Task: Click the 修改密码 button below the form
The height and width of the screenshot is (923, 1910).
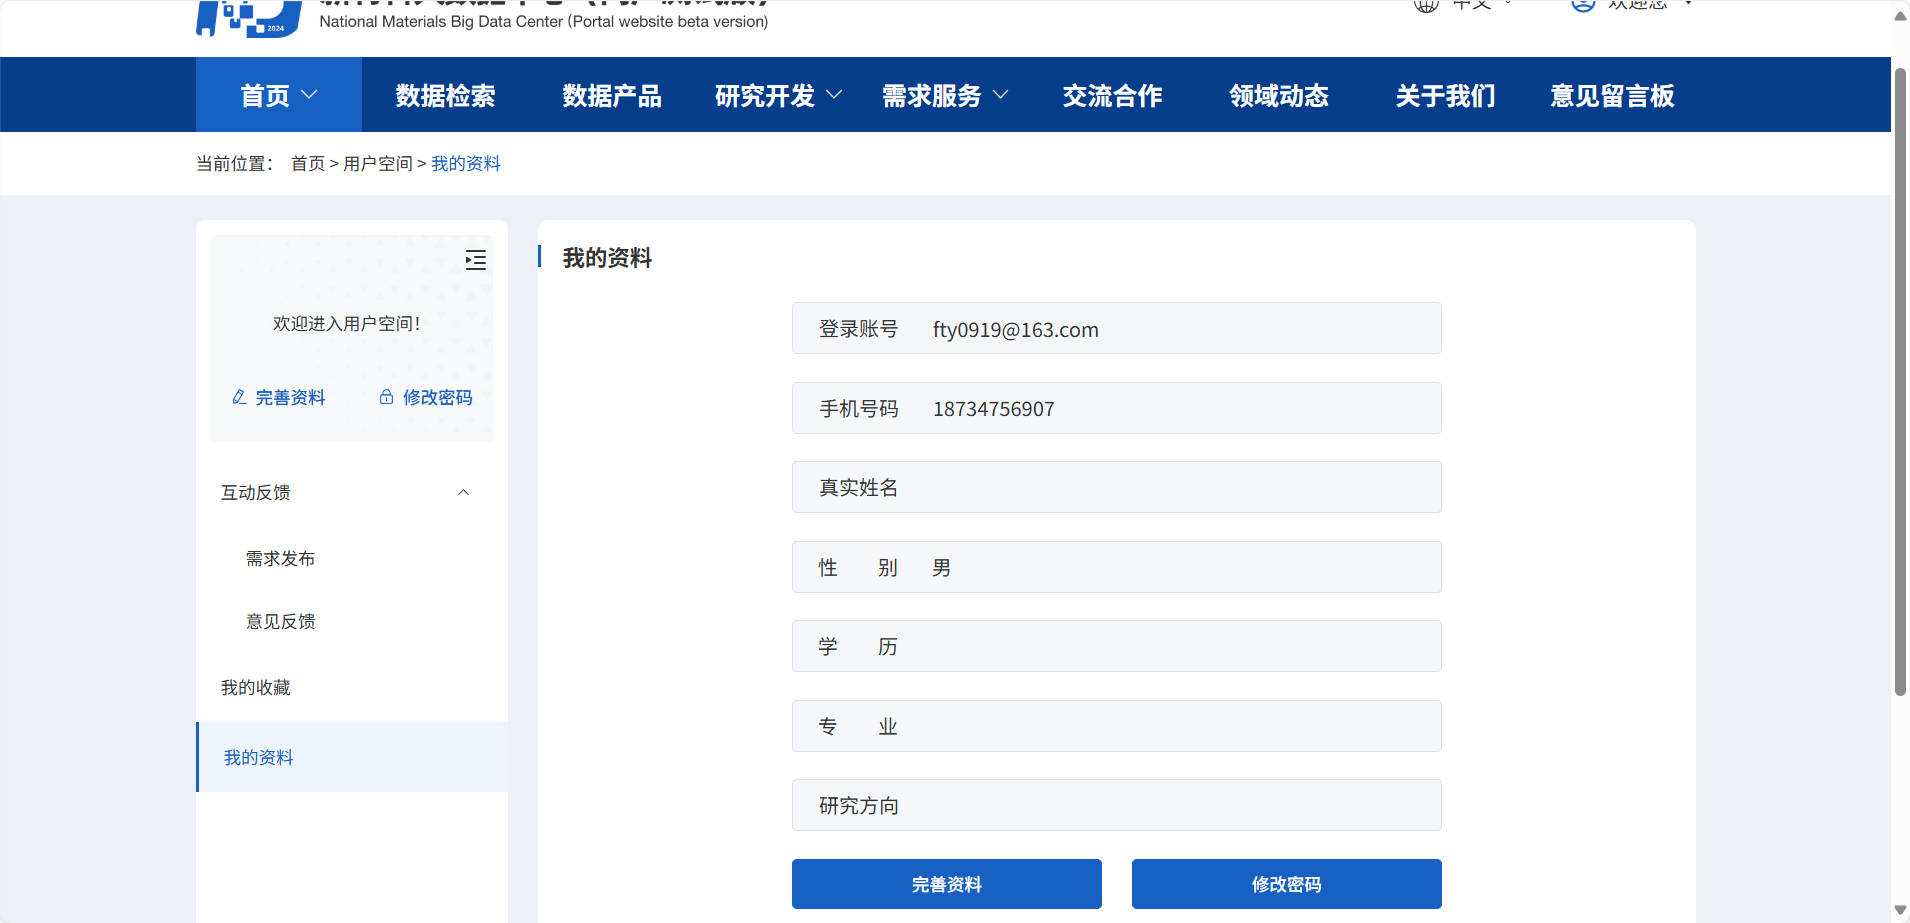Action: [1286, 883]
